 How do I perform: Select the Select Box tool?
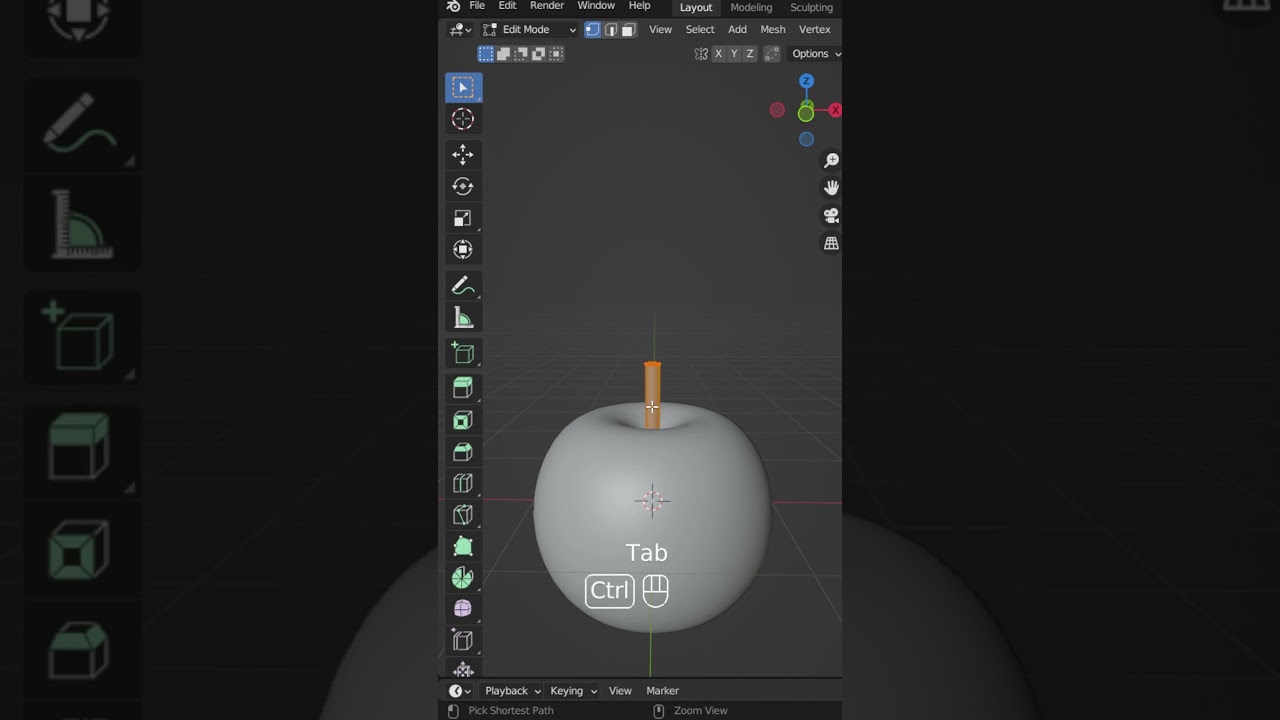(463, 88)
